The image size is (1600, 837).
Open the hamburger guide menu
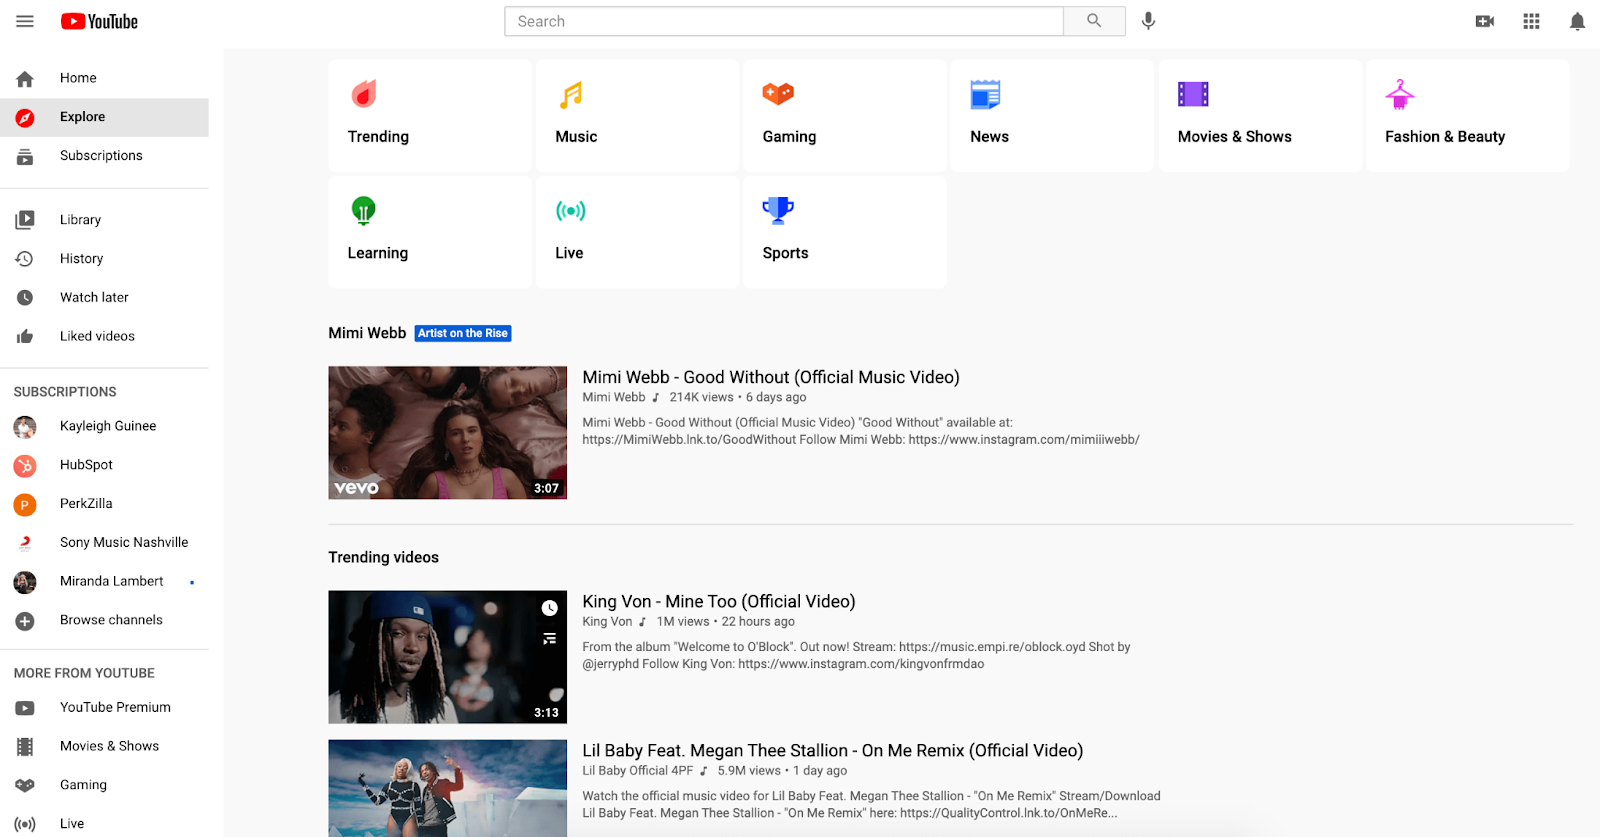tap(25, 21)
